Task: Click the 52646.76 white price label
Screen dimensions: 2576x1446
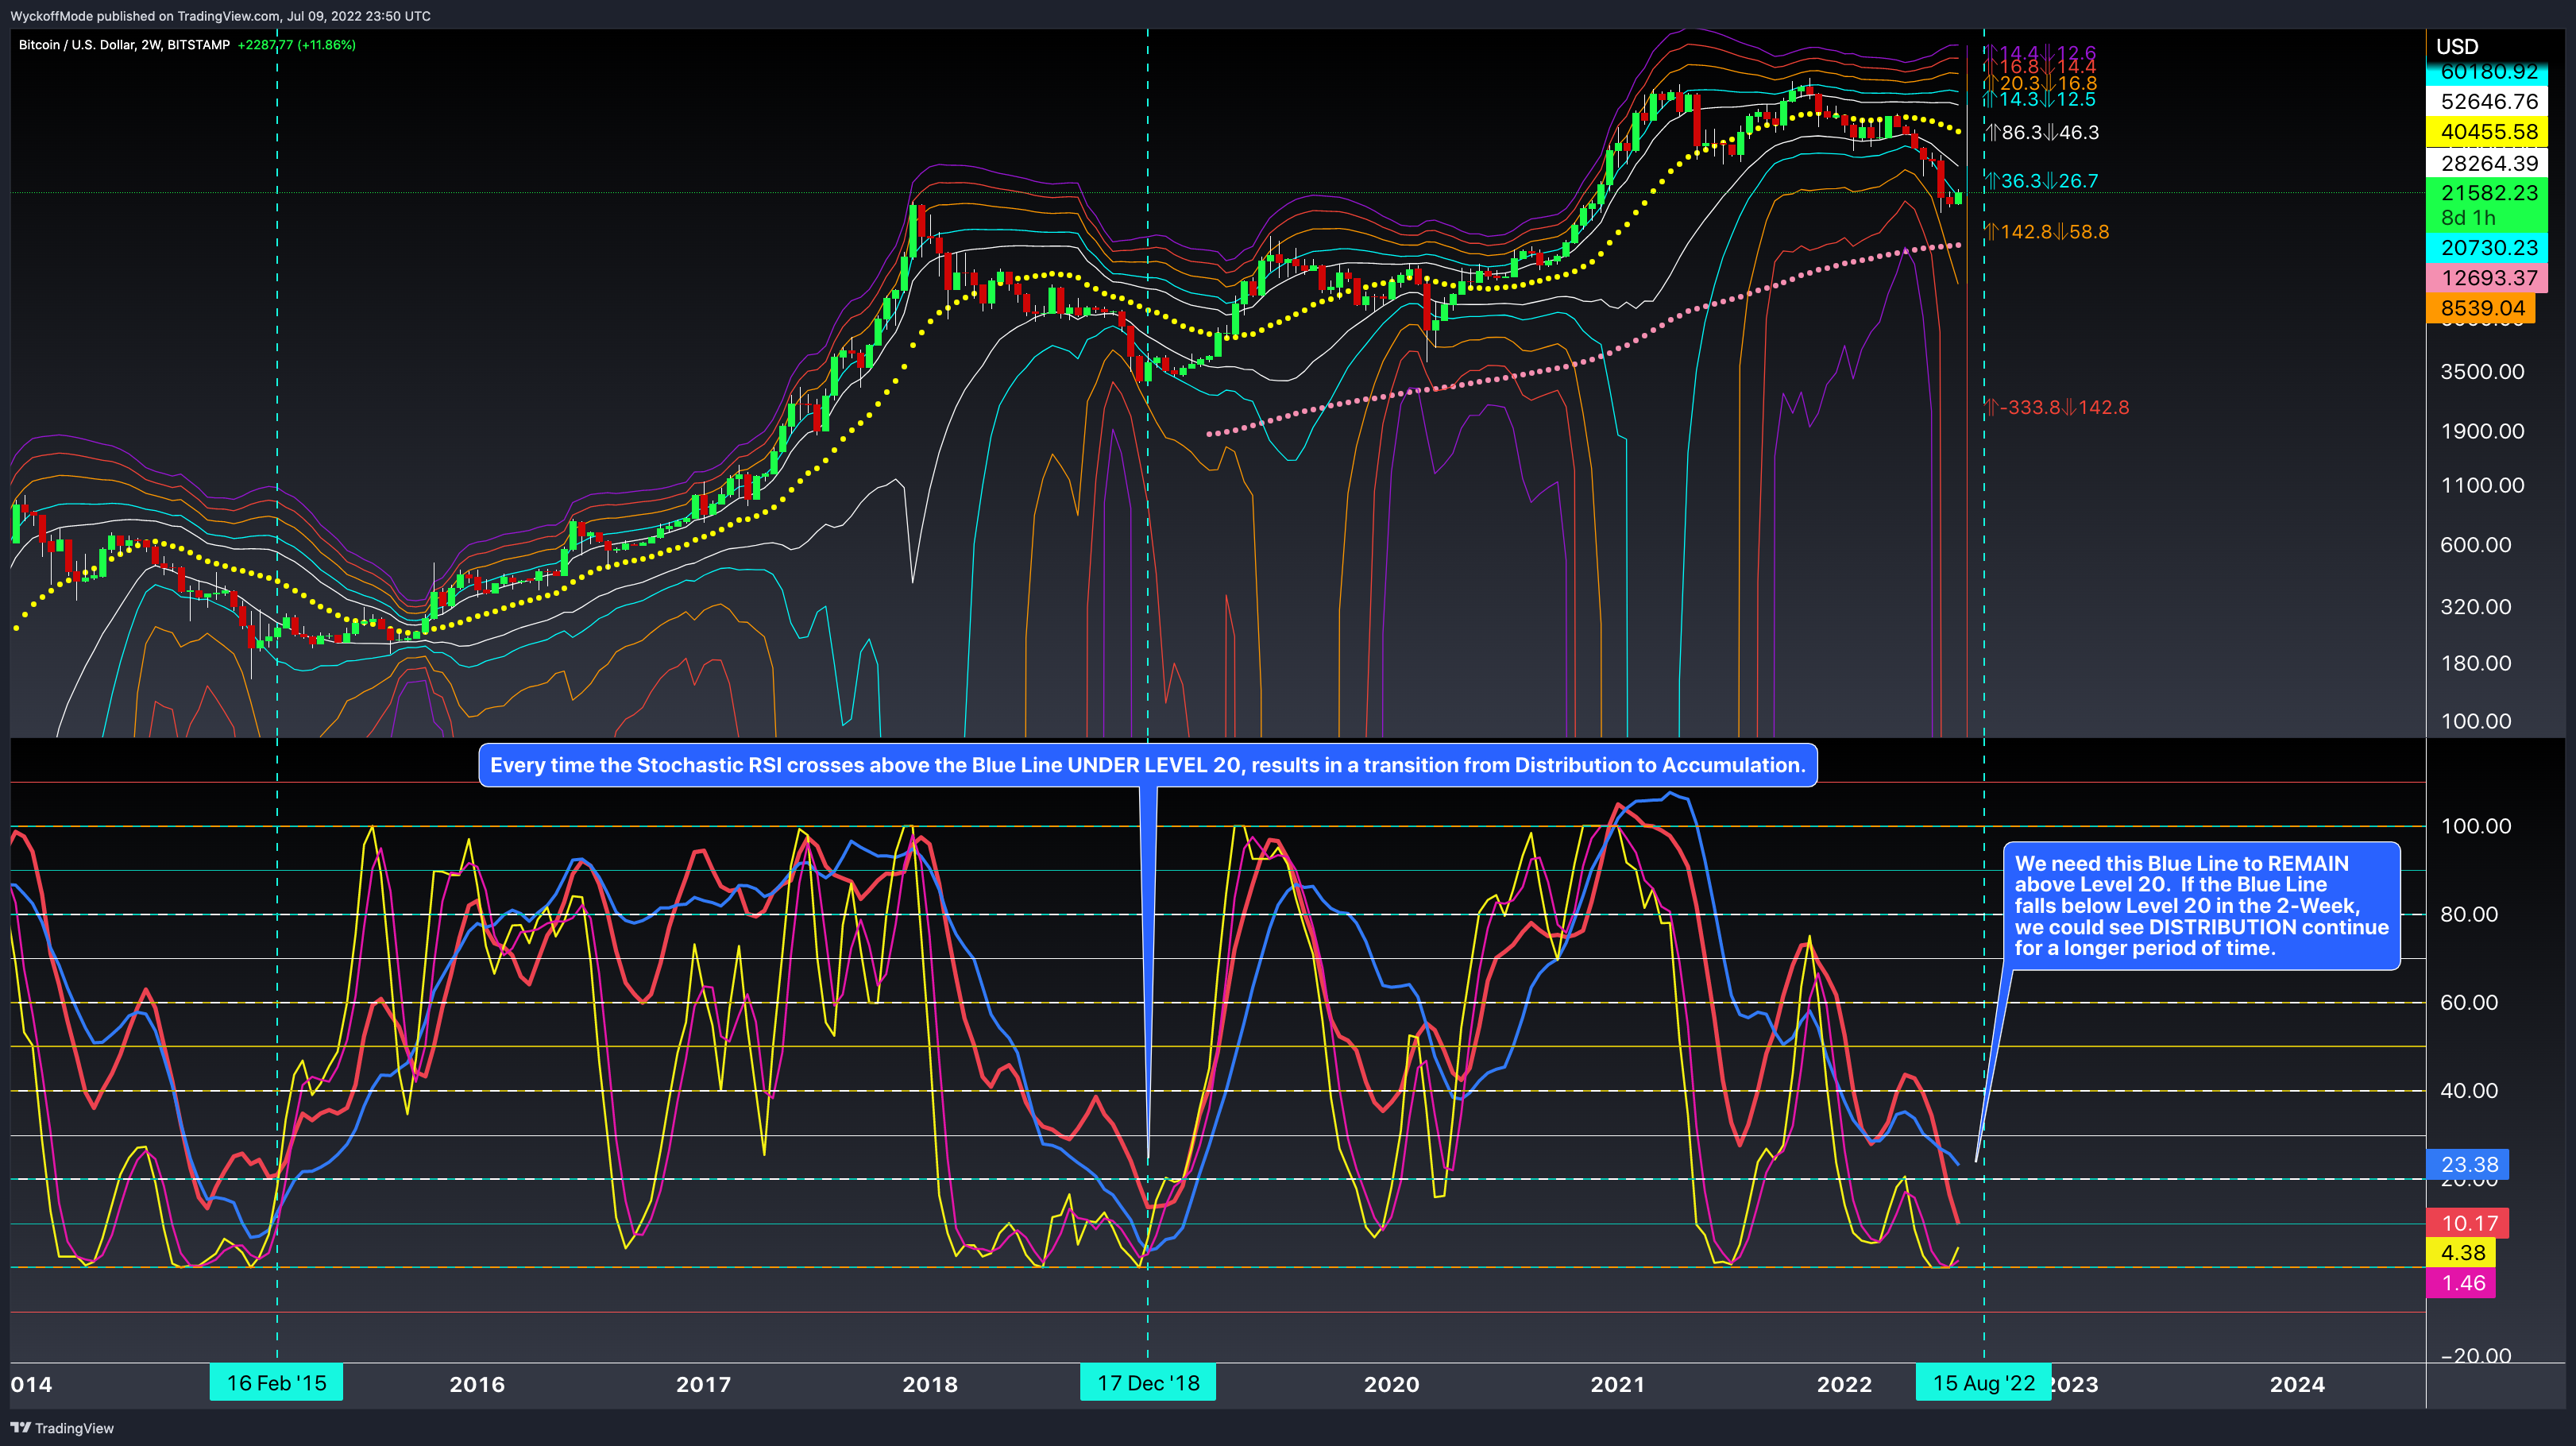Action: click(2488, 102)
